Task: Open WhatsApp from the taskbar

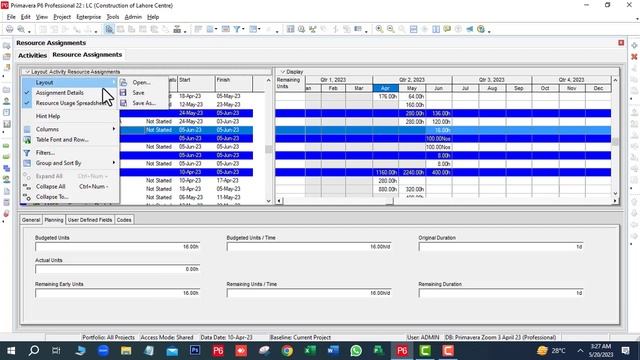Action: tap(356, 351)
